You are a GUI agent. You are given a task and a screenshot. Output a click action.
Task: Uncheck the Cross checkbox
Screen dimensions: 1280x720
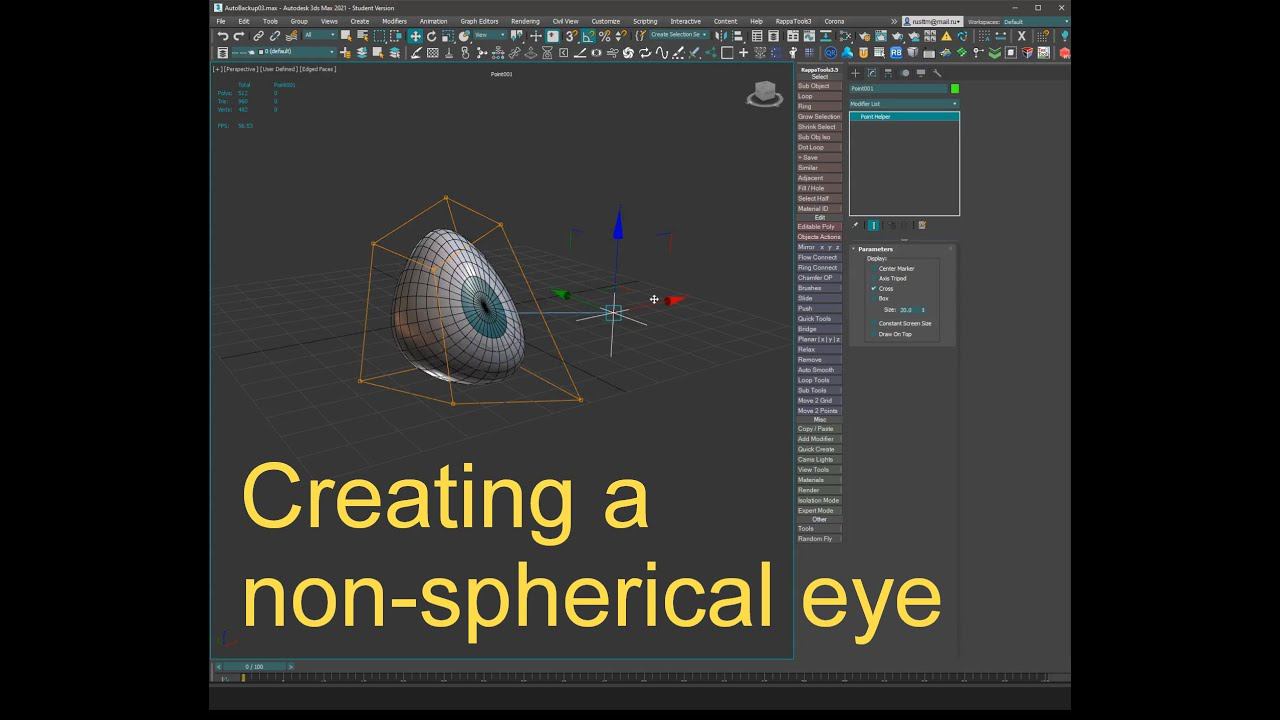click(x=874, y=288)
